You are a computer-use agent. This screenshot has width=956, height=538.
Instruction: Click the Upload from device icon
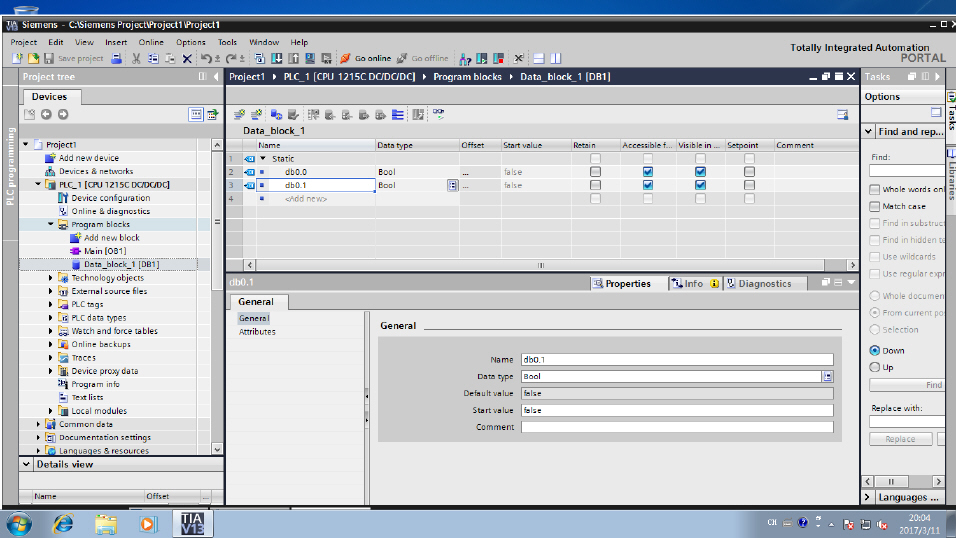click(293, 59)
